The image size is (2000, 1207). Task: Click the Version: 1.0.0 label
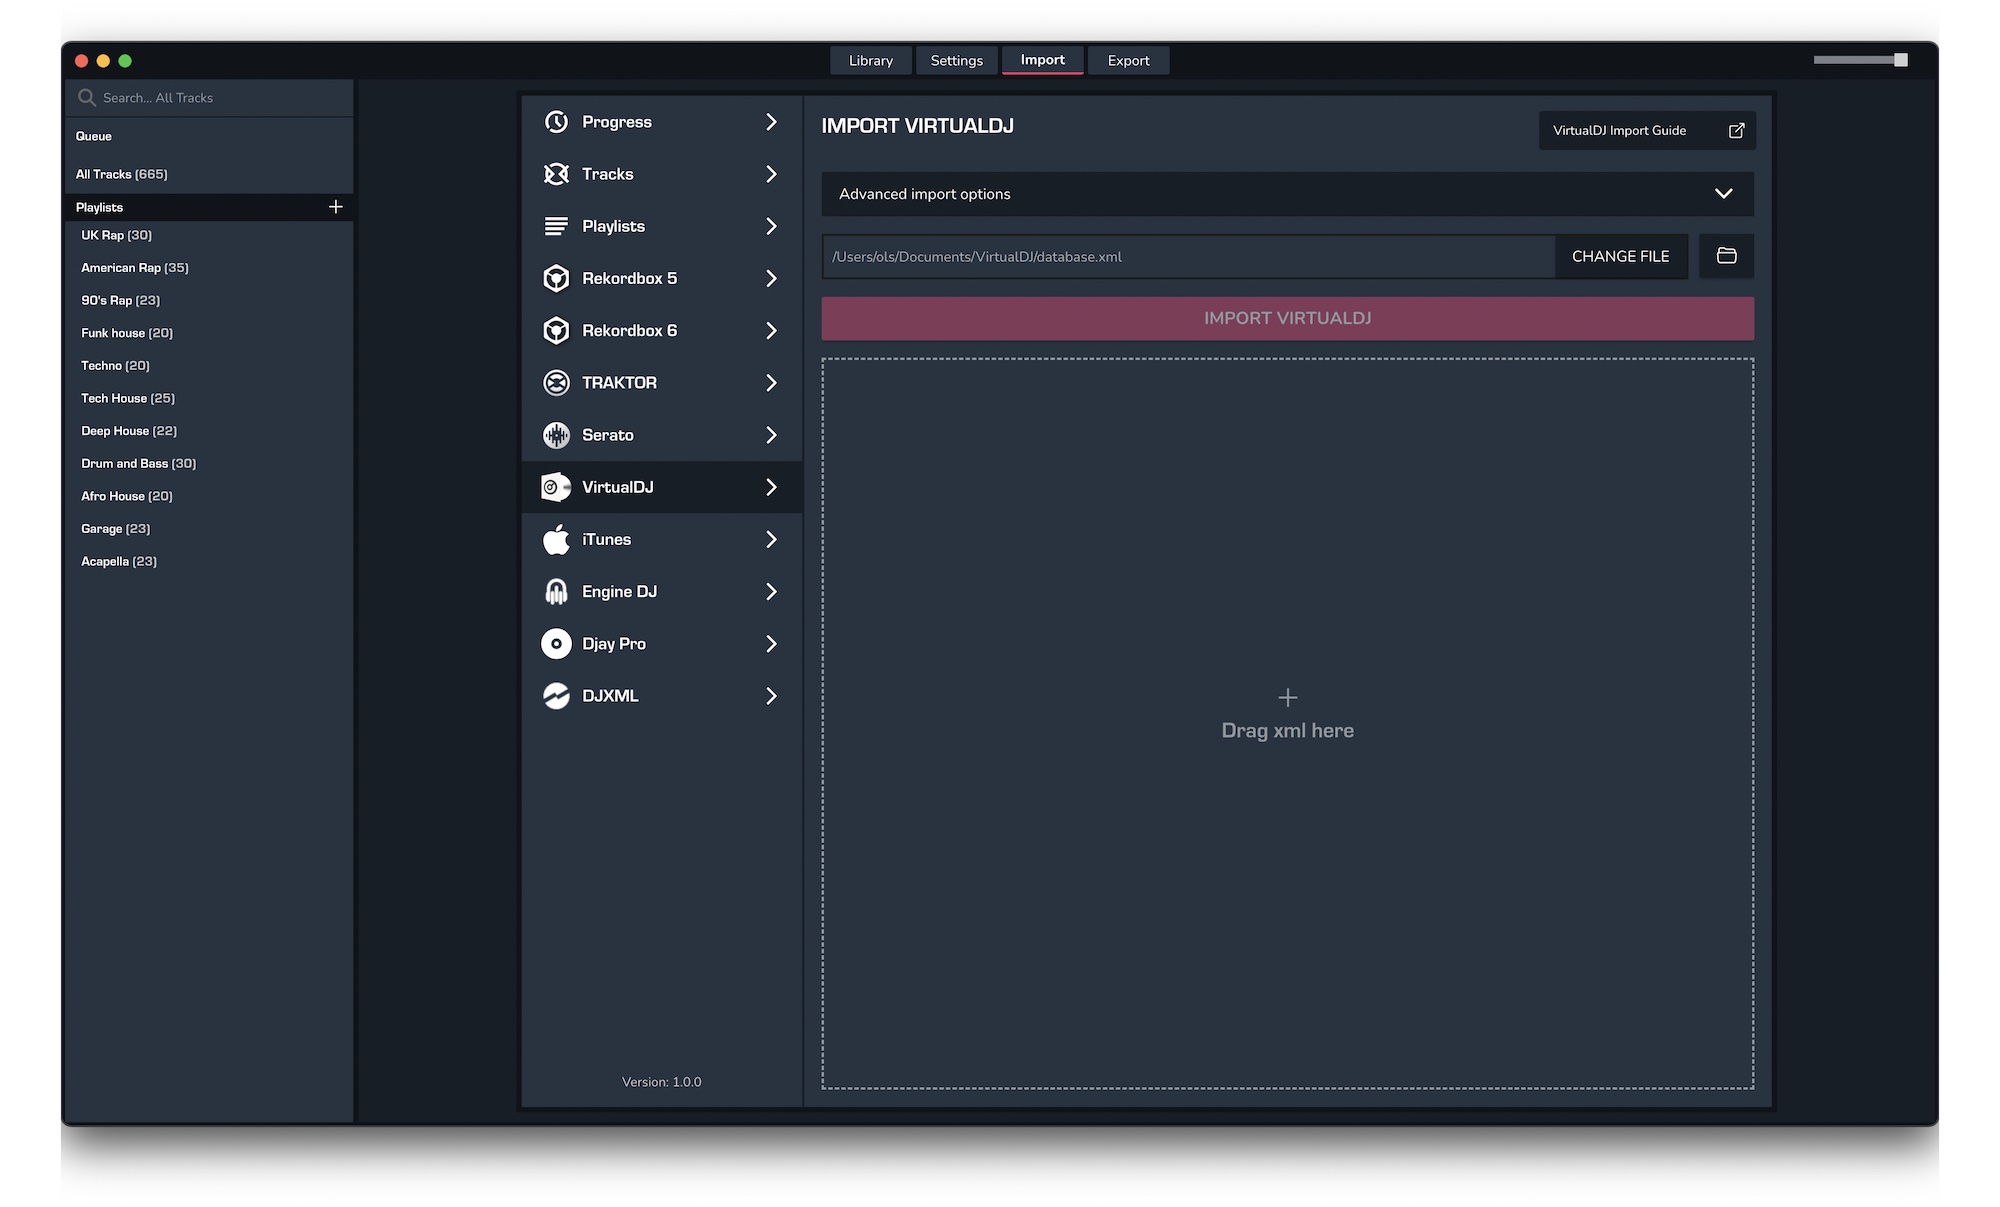point(661,1082)
